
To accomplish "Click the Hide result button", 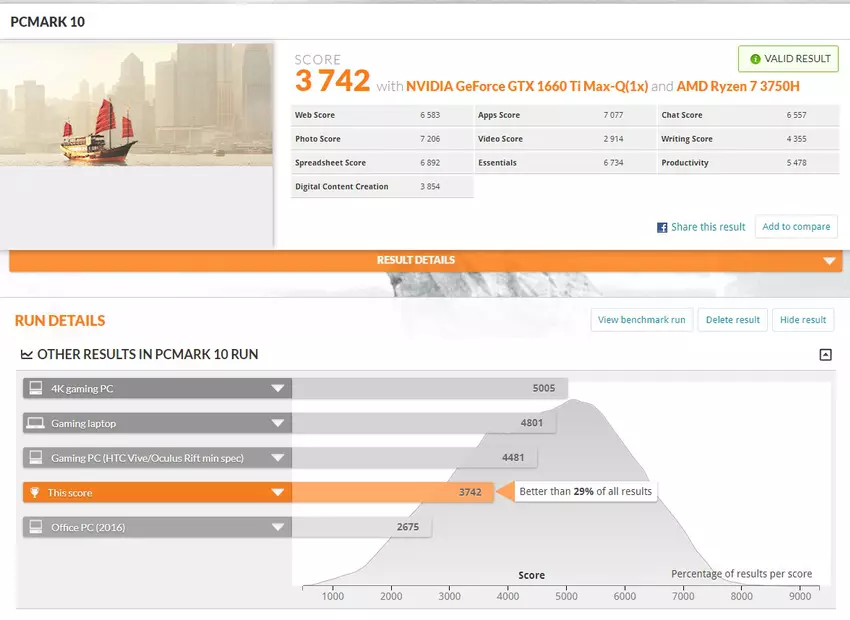I will pos(802,320).
